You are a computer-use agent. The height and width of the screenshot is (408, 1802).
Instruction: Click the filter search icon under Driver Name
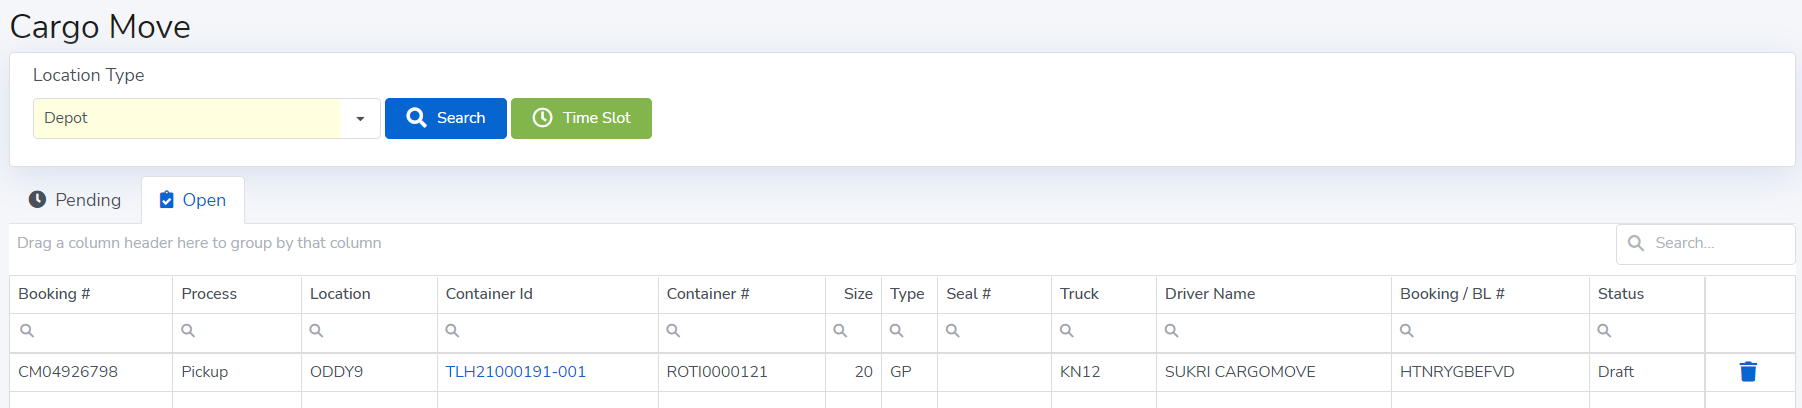[x=1172, y=331]
